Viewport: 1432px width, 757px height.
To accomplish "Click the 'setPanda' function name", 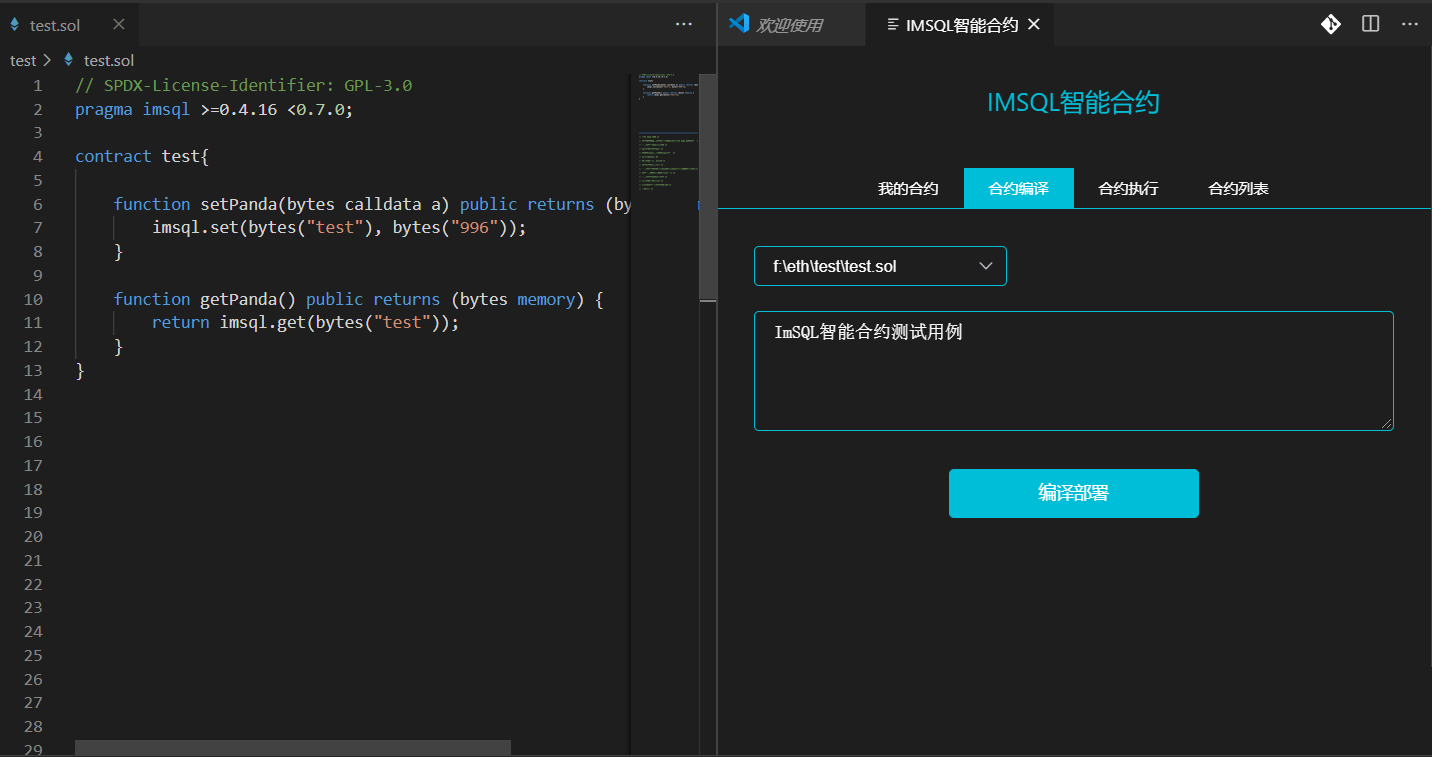I will coord(239,204).
